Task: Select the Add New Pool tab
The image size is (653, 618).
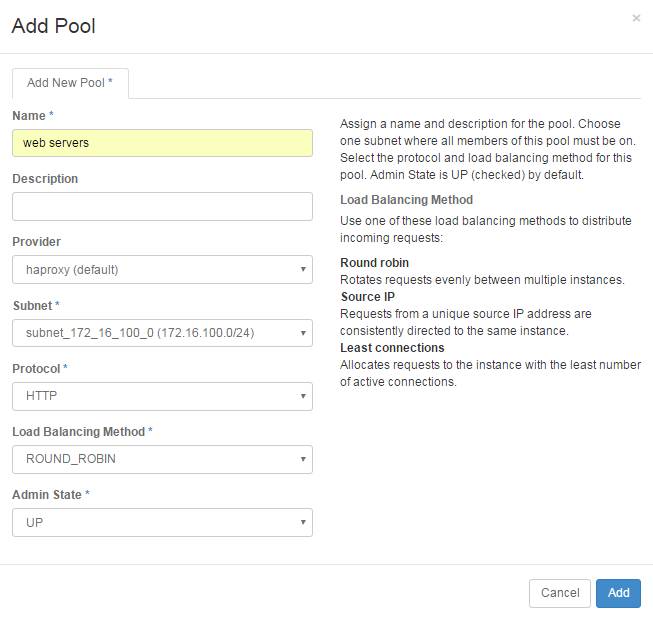Action: (70, 83)
